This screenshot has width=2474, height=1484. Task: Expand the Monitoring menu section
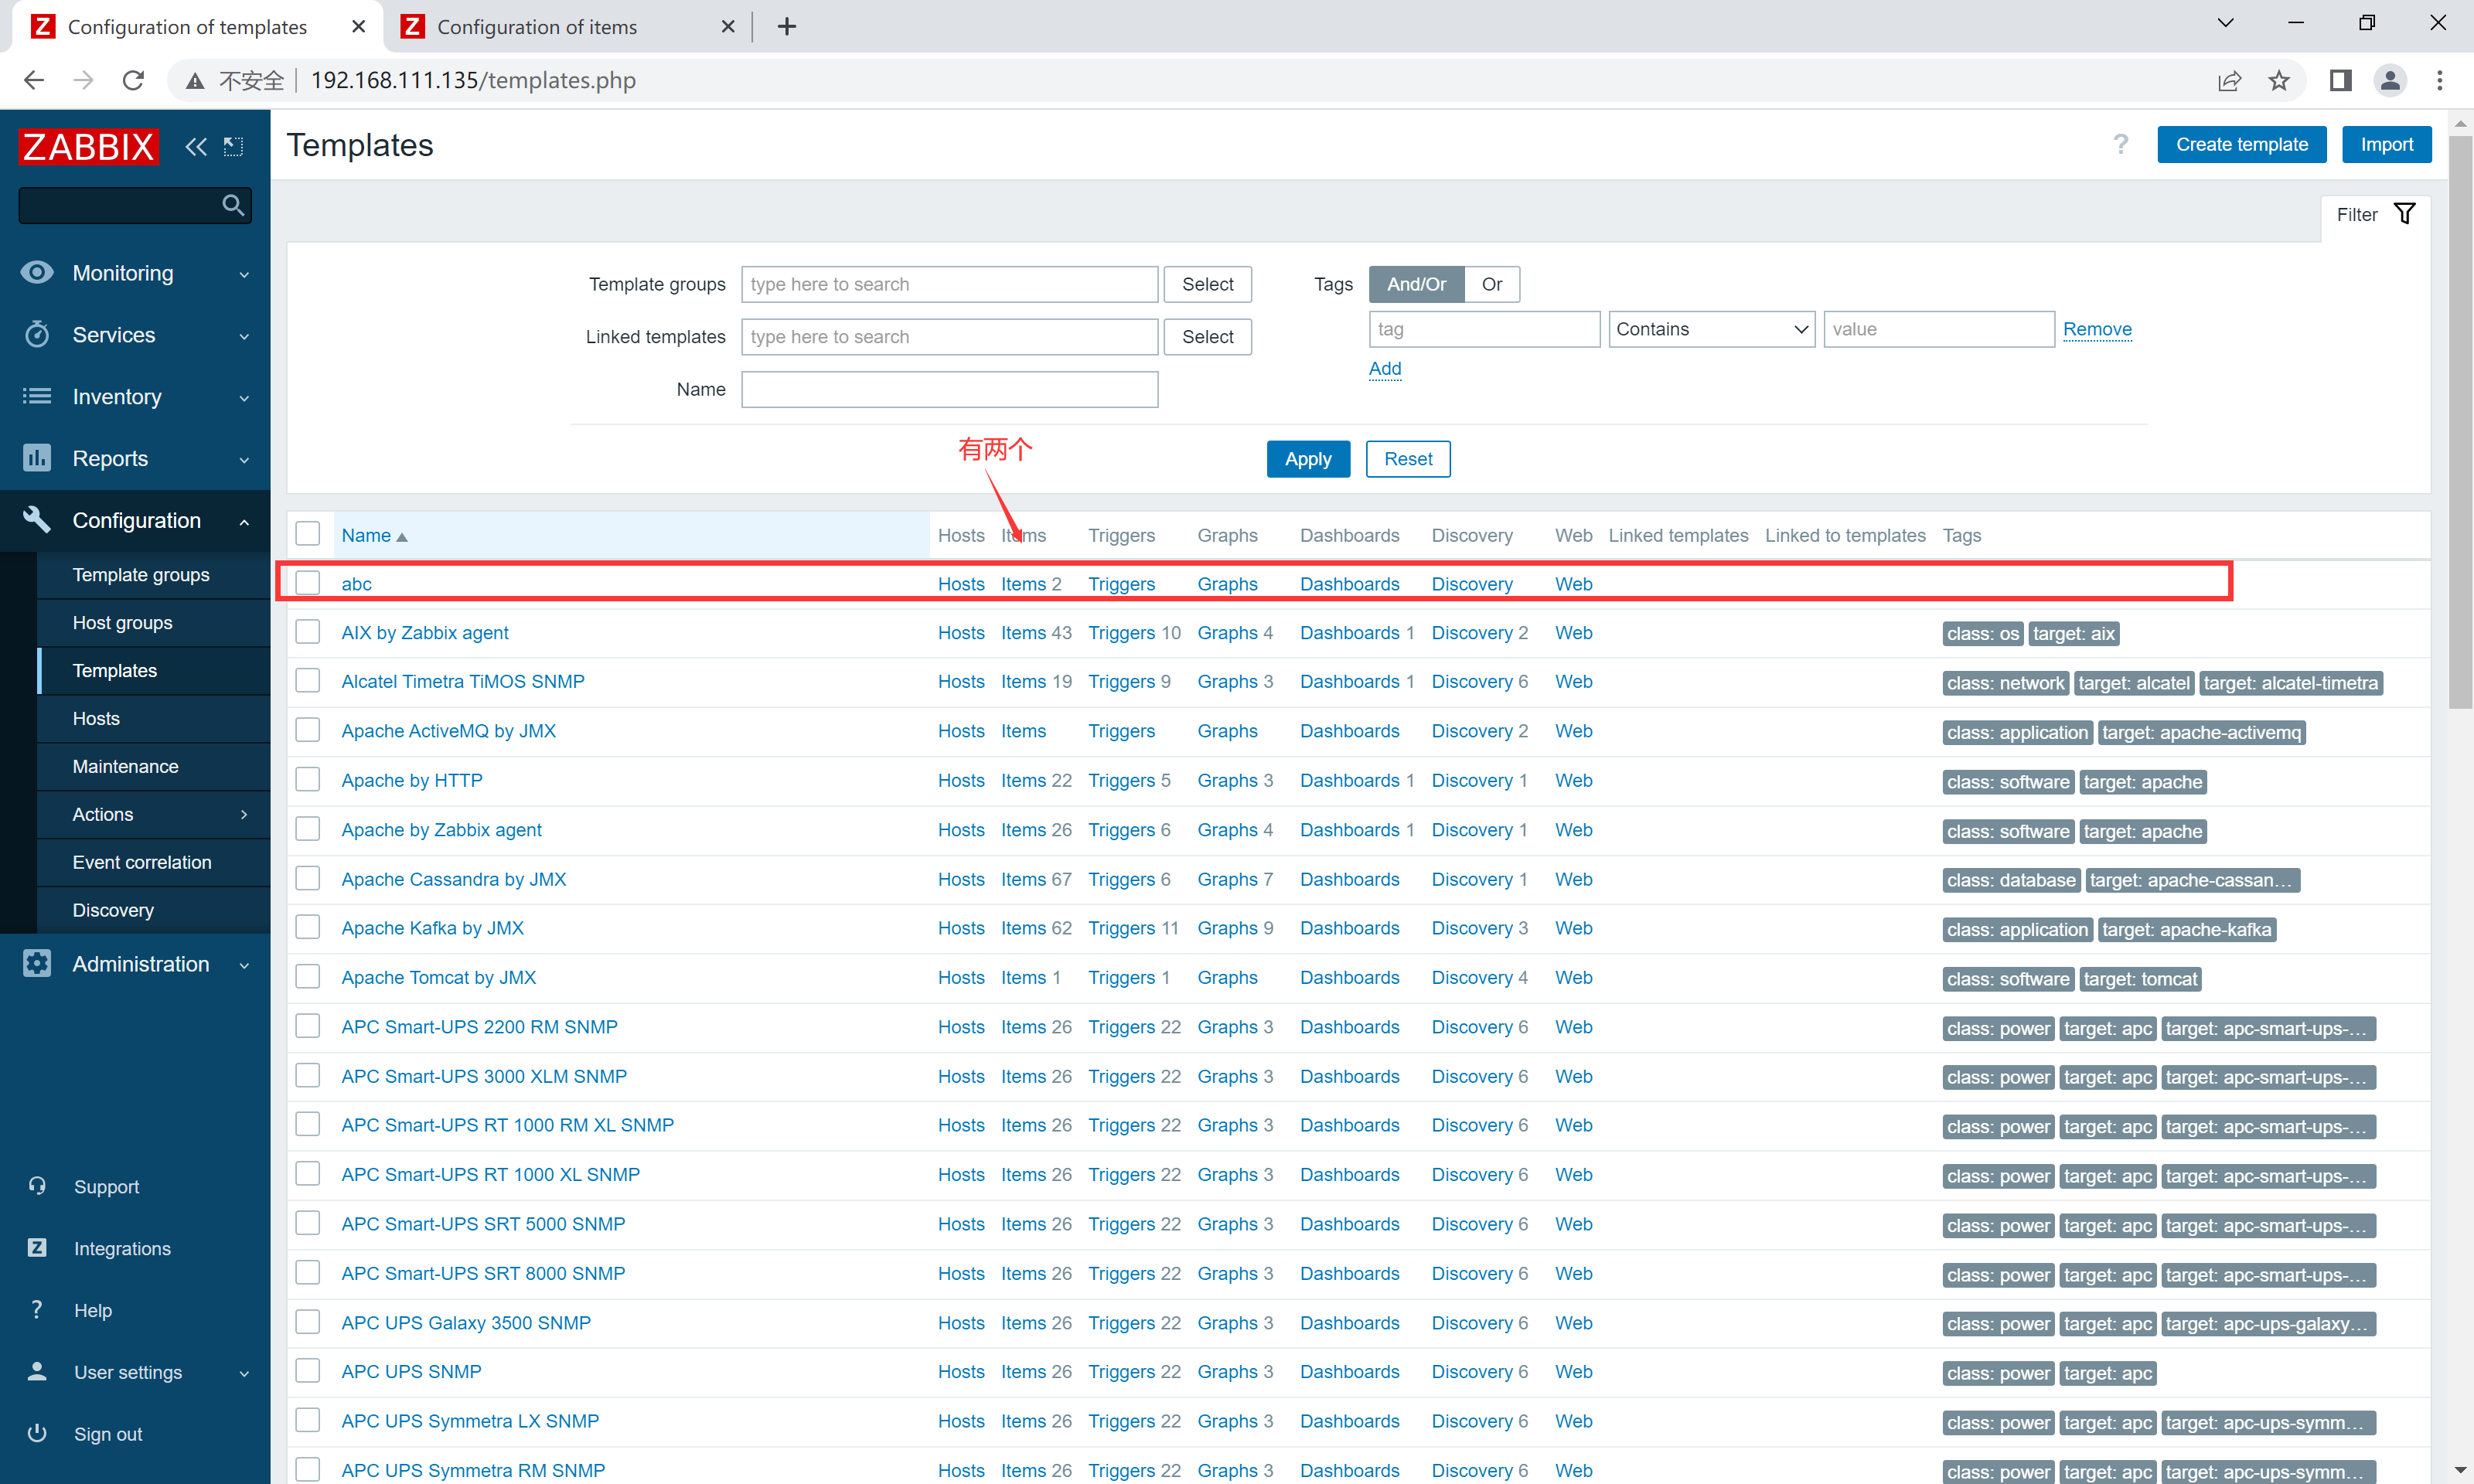[x=244, y=274]
